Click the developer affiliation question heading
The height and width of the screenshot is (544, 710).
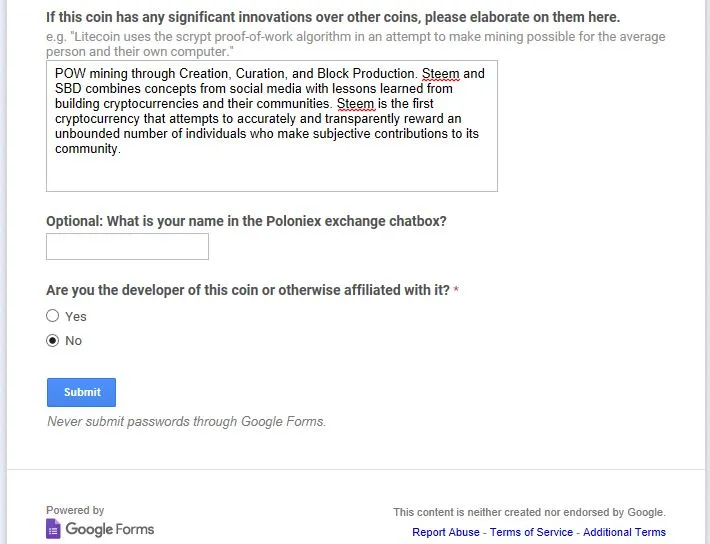point(248,290)
